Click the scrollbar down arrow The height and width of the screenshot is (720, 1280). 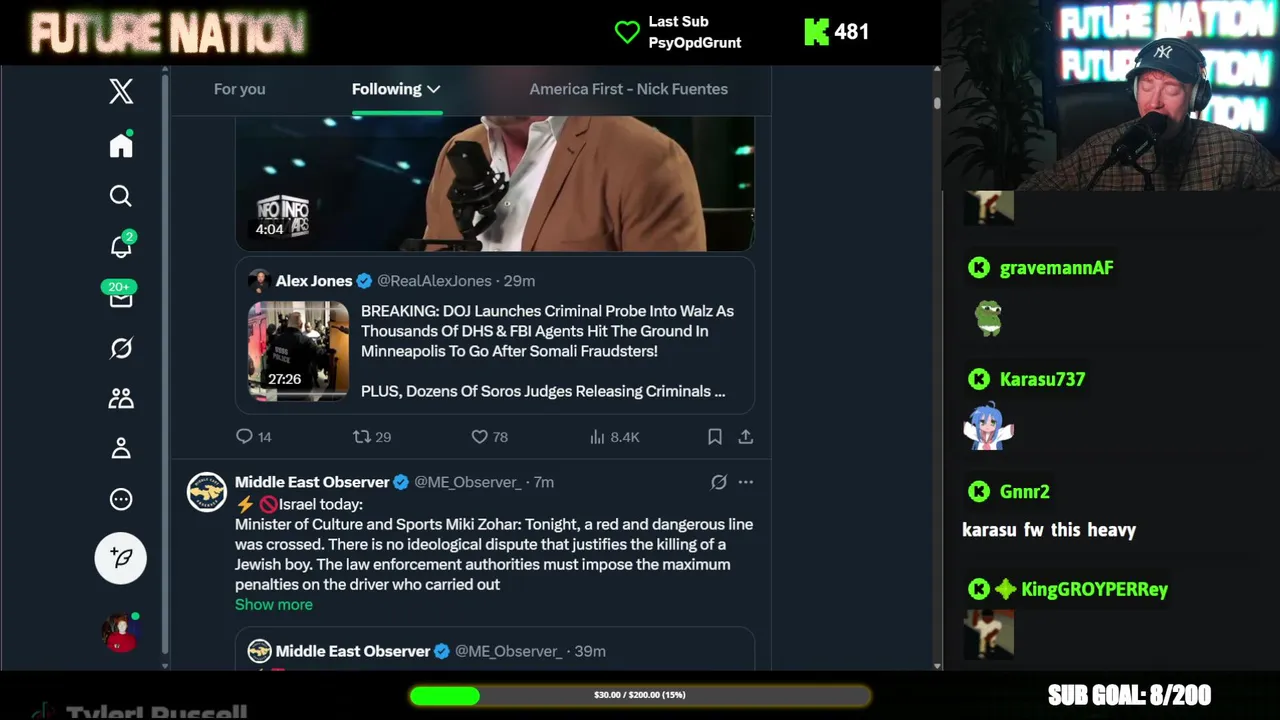[x=936, y=665]
